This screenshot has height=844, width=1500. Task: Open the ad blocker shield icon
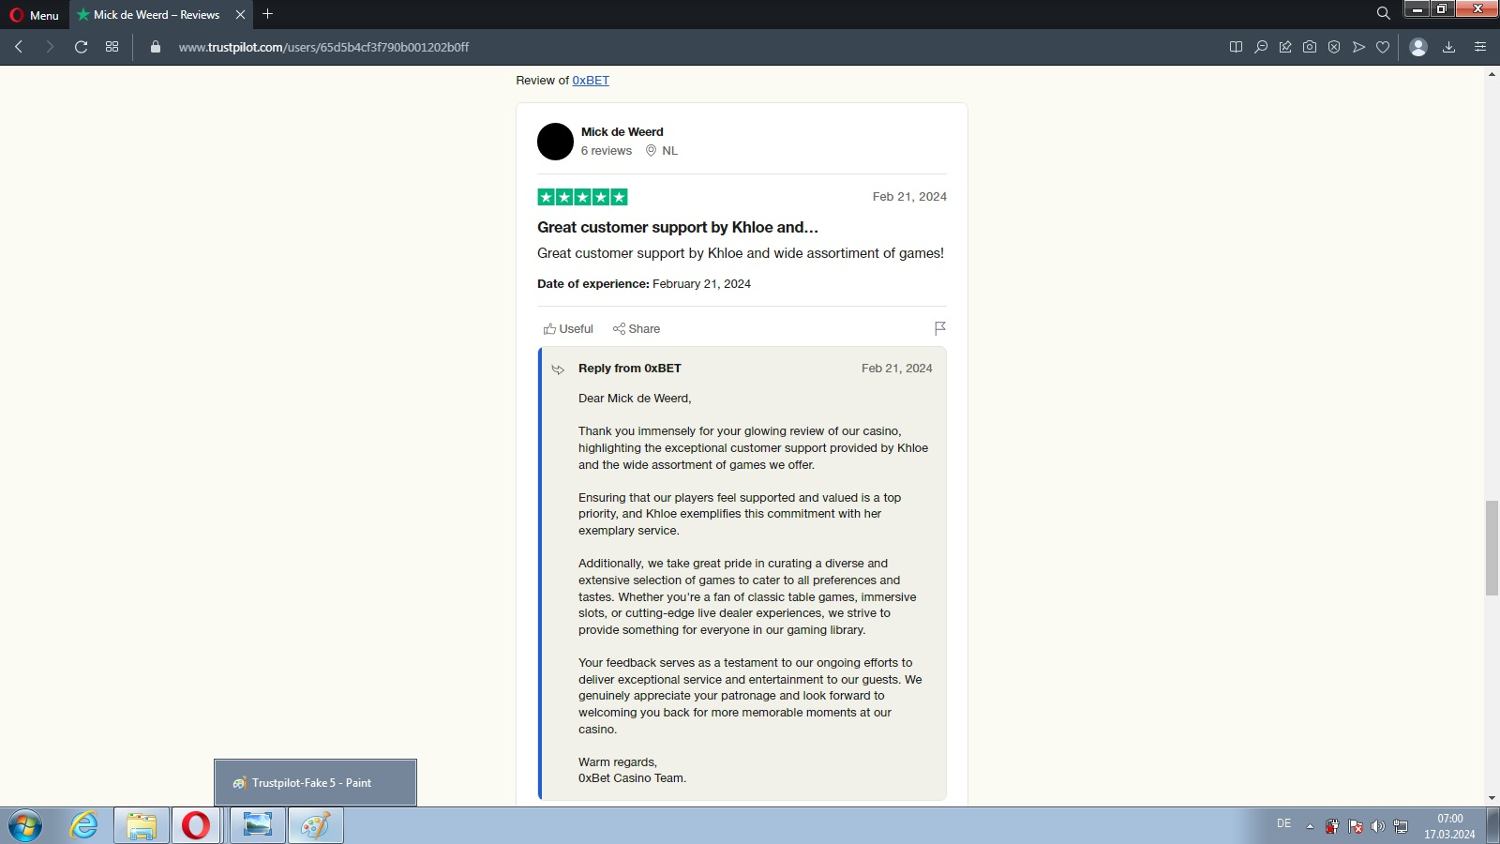pyautogui.click(x=1334, y=47)
